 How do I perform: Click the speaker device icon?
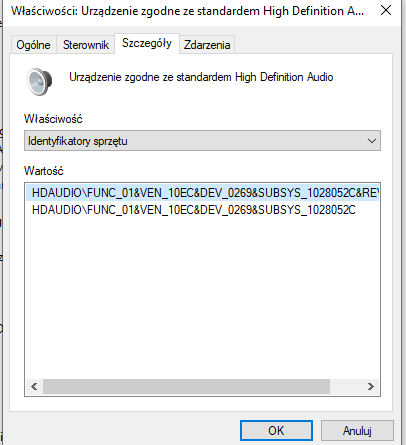[x=40, y=82]
